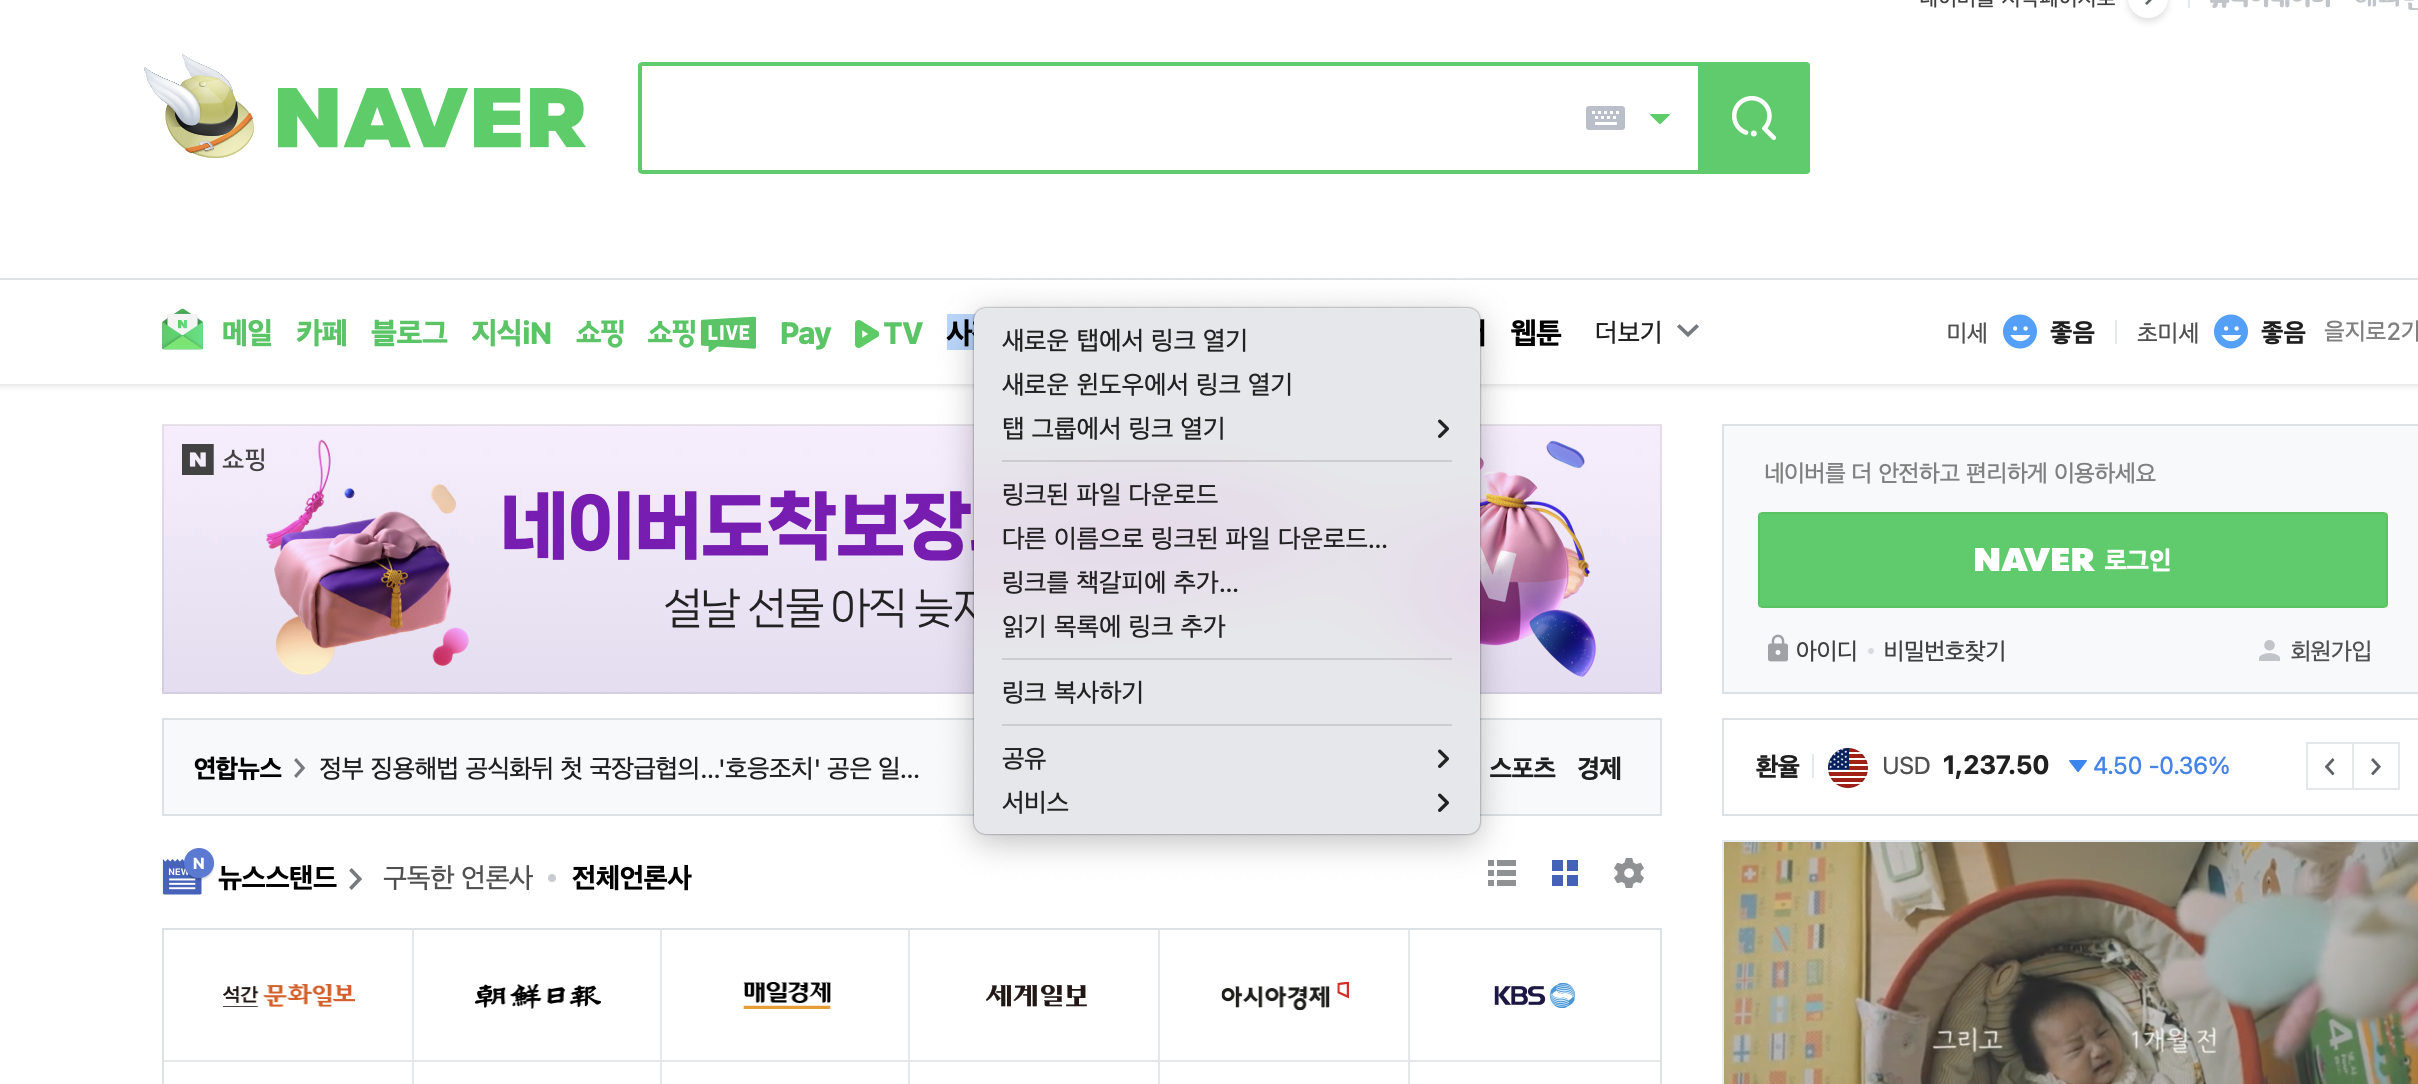Select 링크 복사하기
The width and height of the screenshot is (2418, 1084).
click(1227, 692)
